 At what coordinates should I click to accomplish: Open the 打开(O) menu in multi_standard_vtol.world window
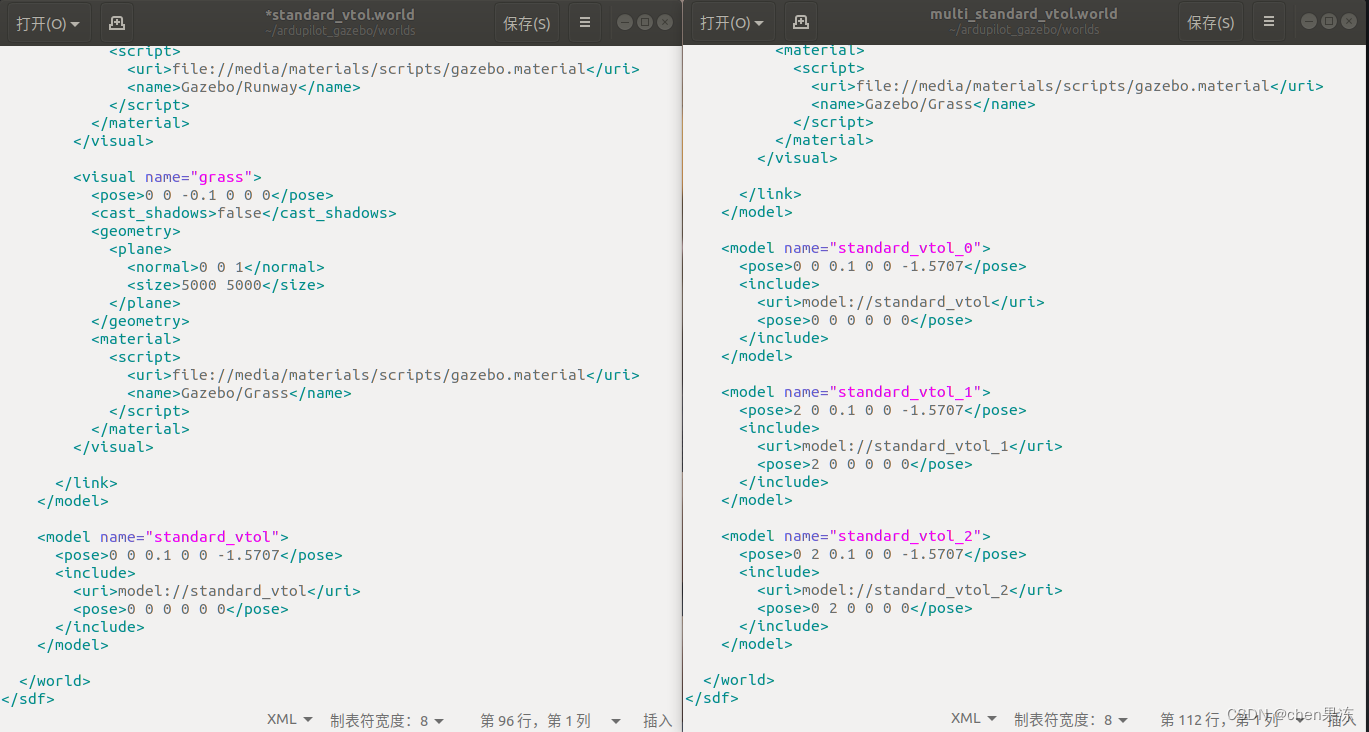(731, 23)
